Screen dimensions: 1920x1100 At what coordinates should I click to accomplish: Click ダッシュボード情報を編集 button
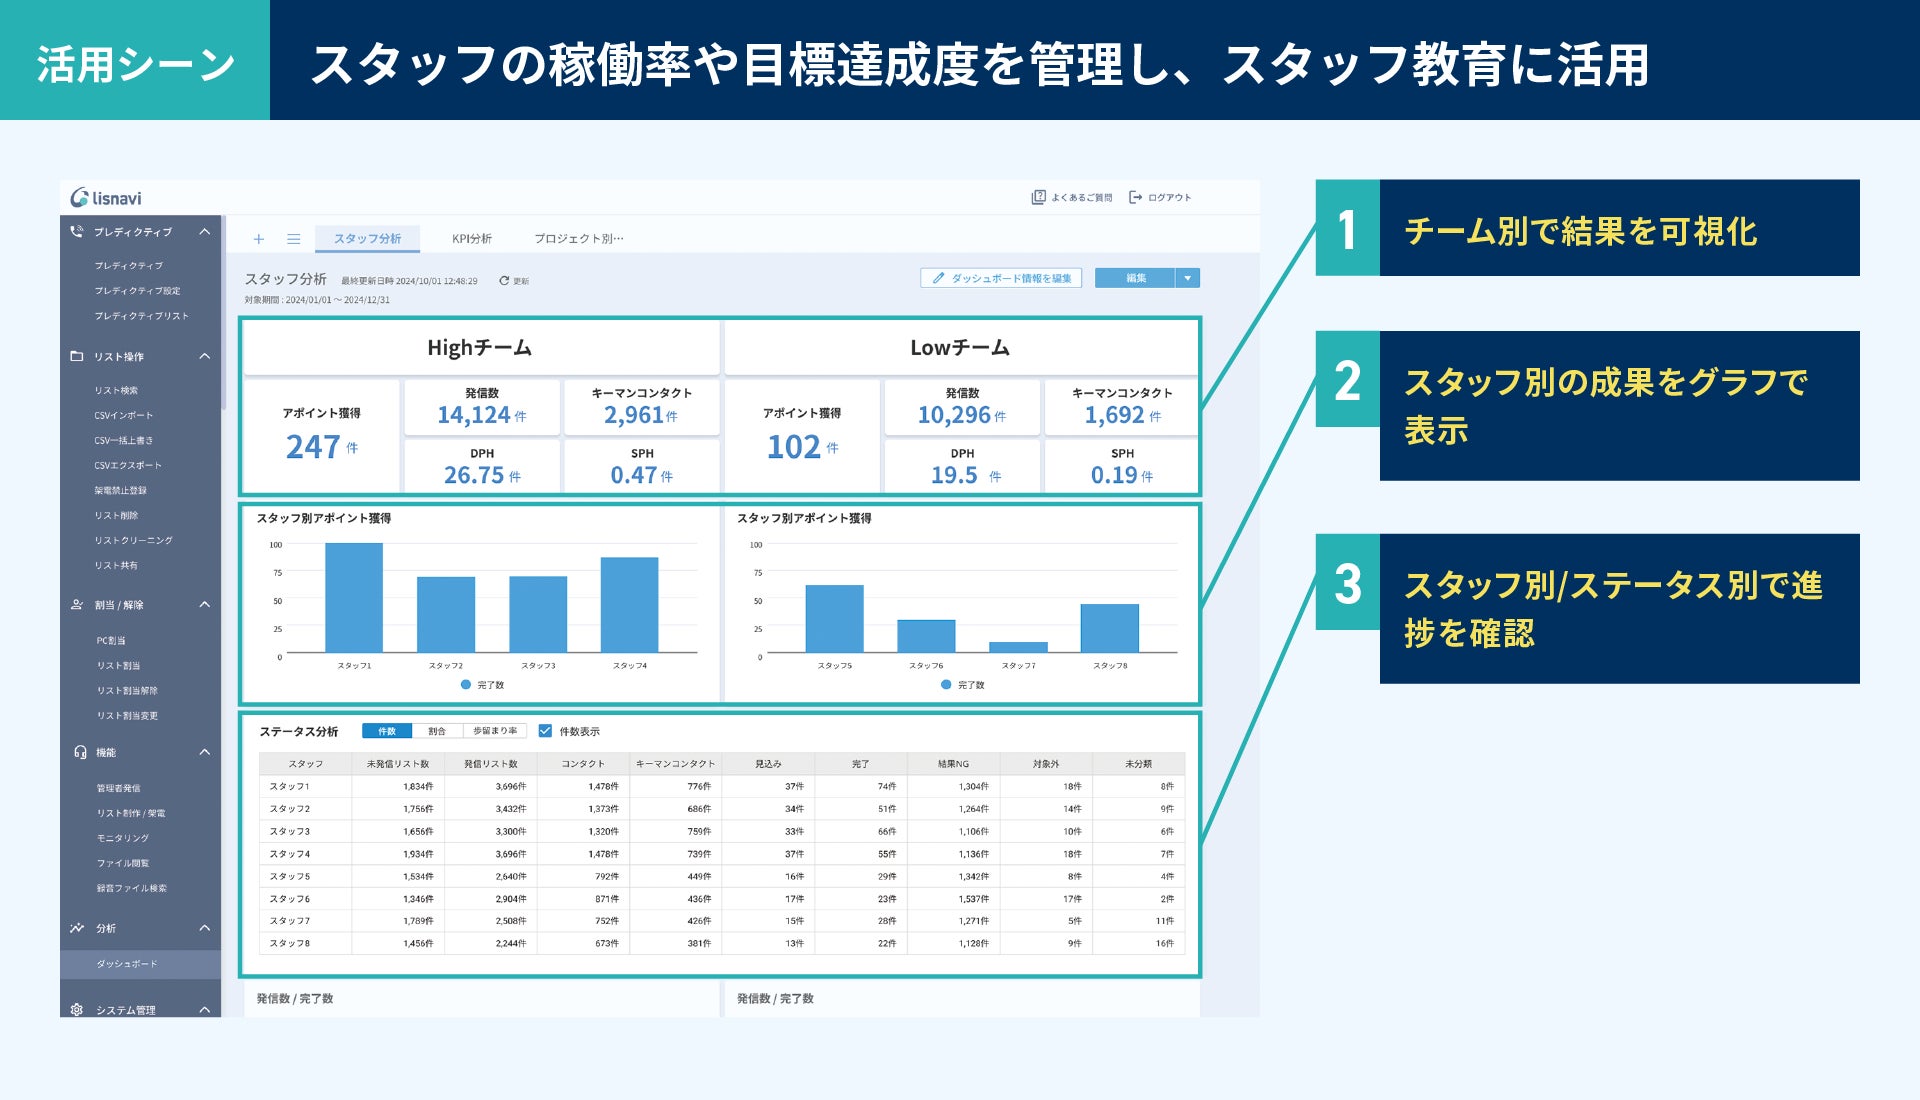1001,278
